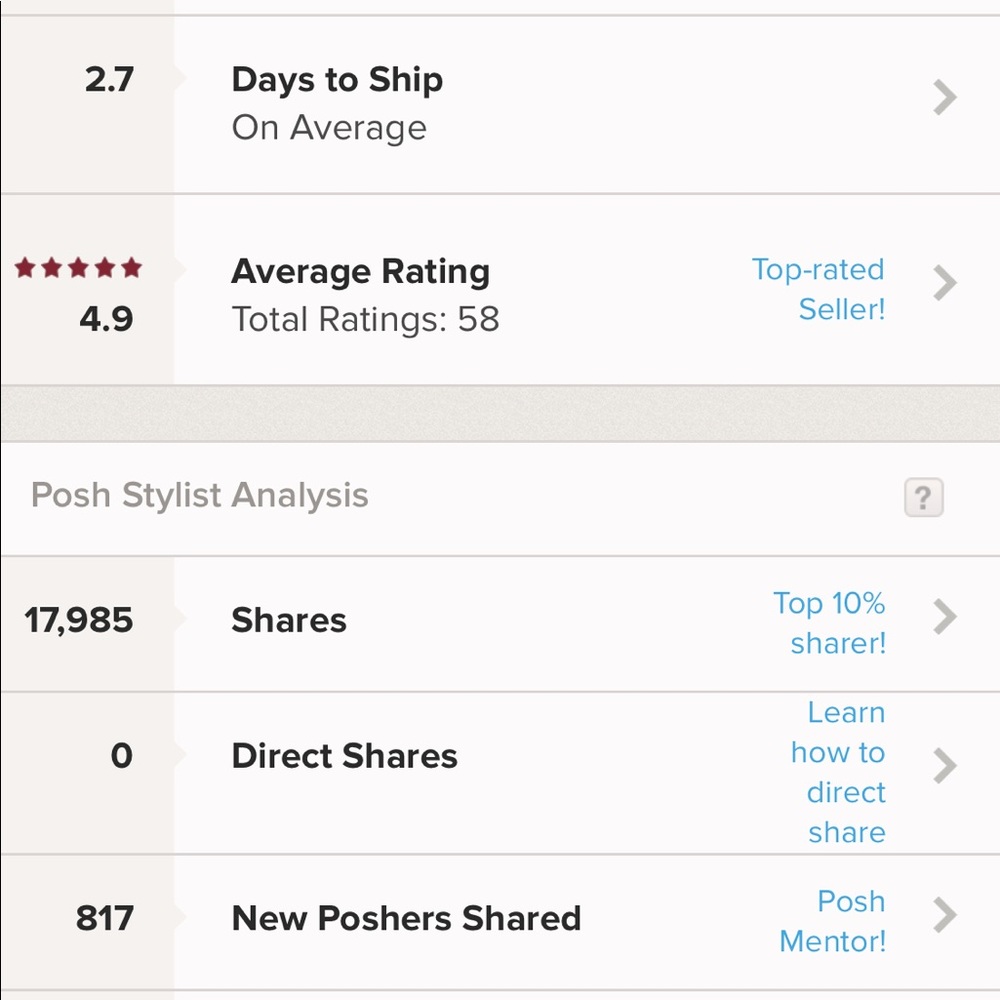Image resolution: width=1000 pixels, height=1000 pixels.
Task: Click the 17,985 shares count
Action: click(x=79, y=620)
